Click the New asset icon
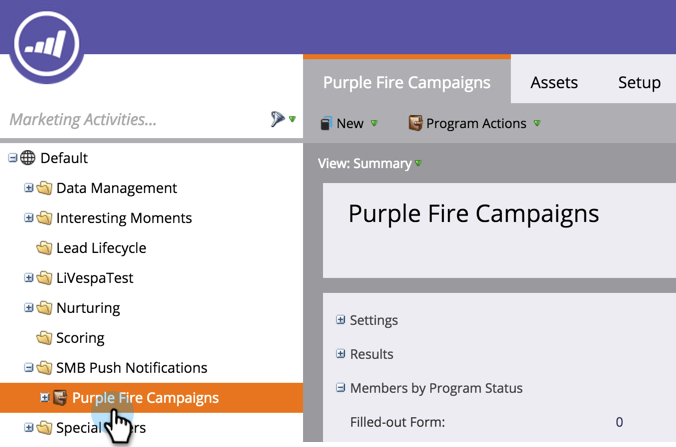 325,124
